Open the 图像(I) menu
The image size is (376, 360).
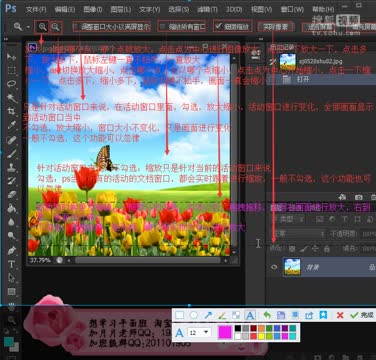[93, 9]
